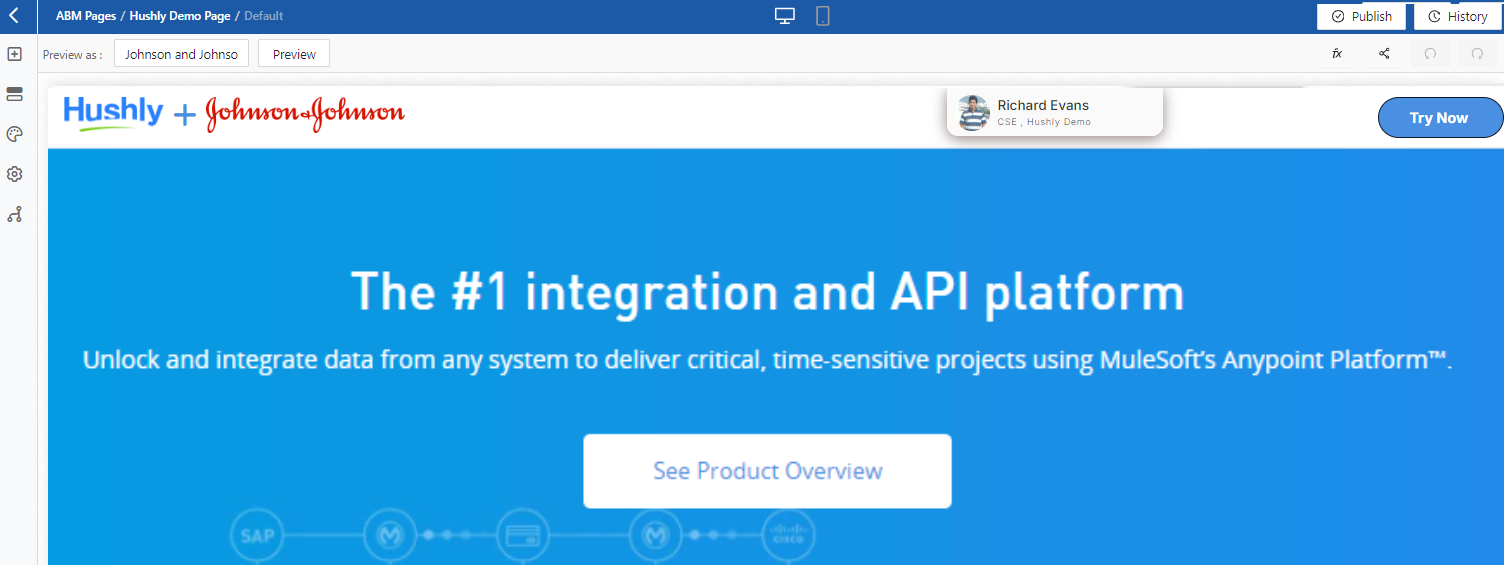
Task: Click the SAP circle in diagram
Action: click(256, 535)
